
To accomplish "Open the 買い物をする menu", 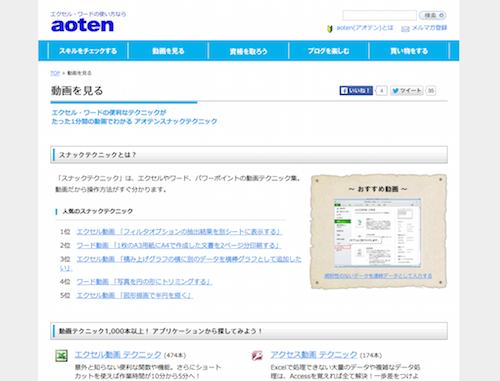I will pos(409,51).
